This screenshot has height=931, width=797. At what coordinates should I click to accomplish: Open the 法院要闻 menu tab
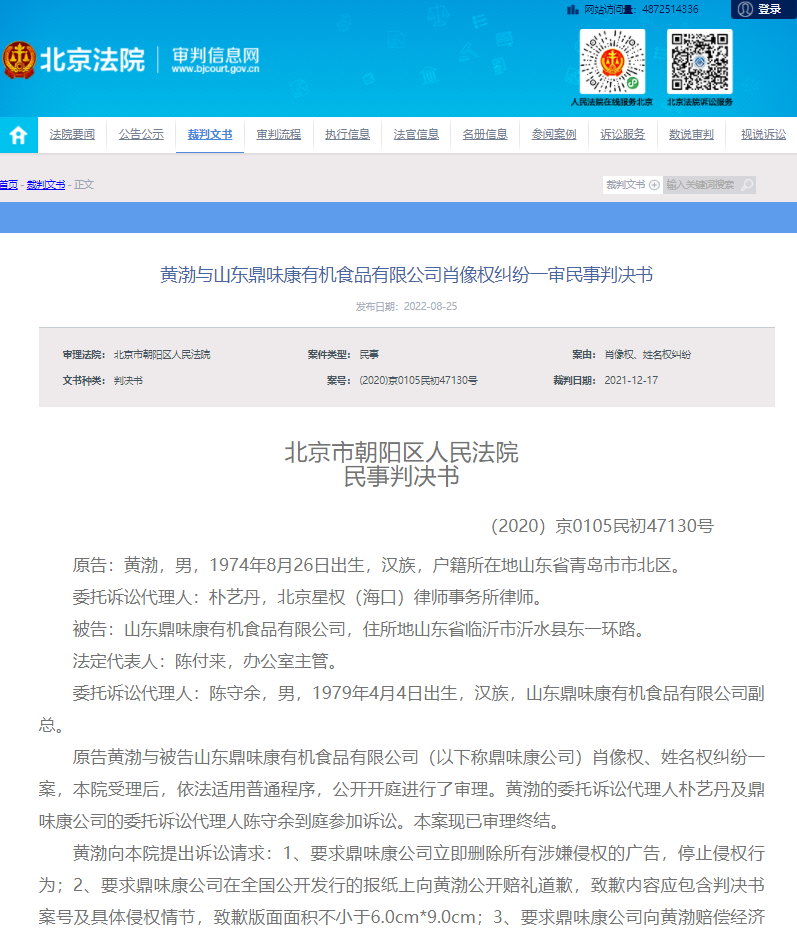click(72, 134)
